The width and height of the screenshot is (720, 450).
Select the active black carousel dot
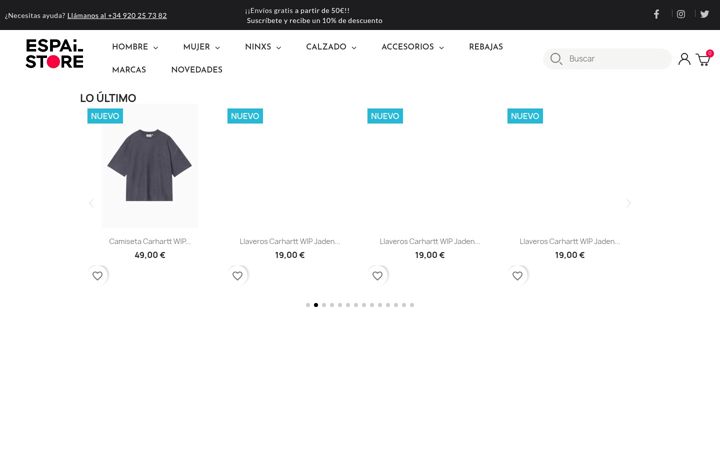(316, 305)
